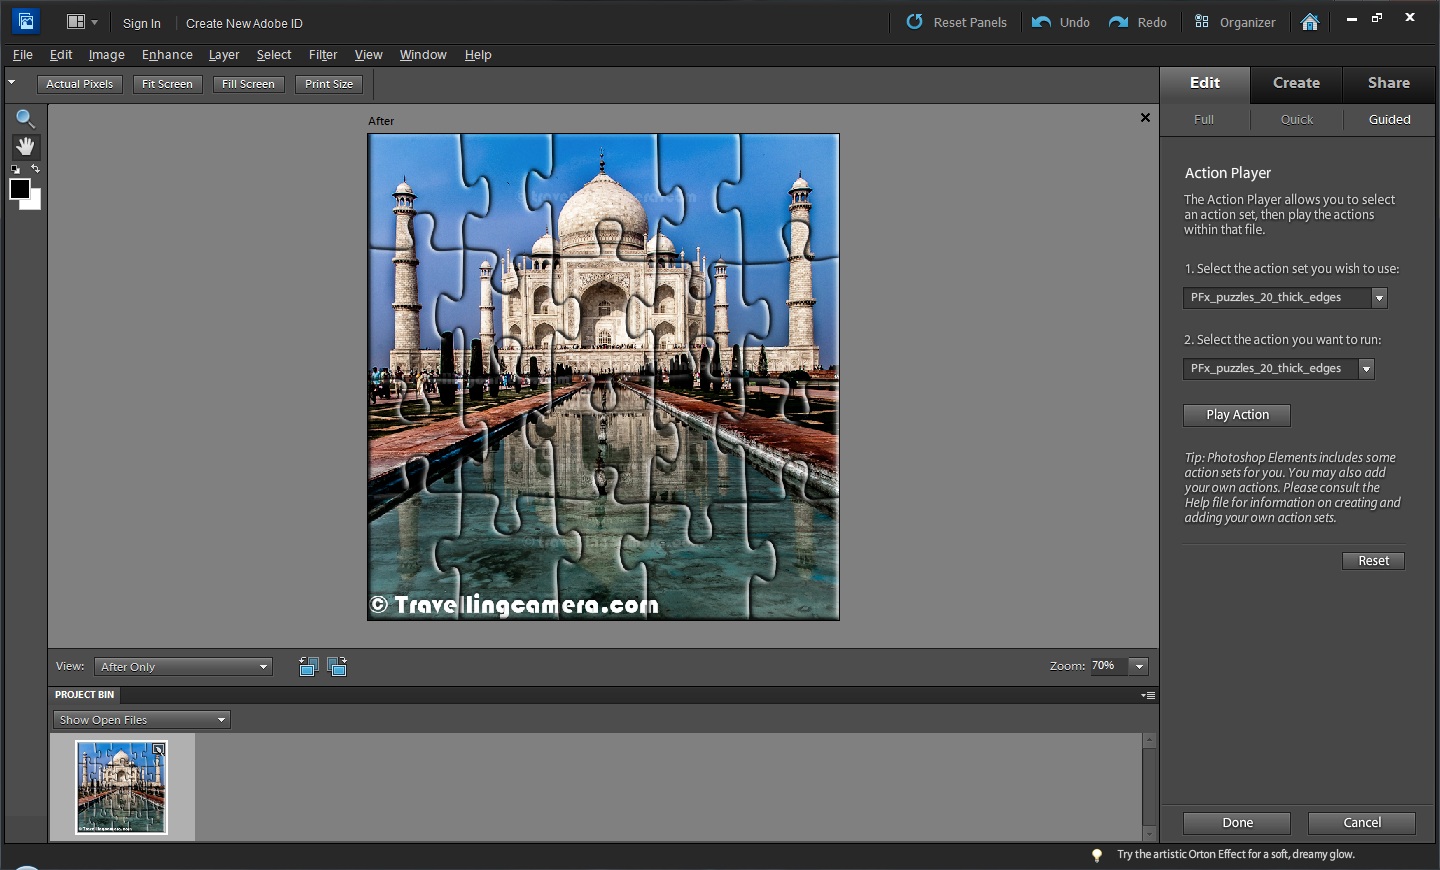The width and height of the screenshot is (1440, 870).
Task: Switch to the Edit tab
Action: (1205, 84)
